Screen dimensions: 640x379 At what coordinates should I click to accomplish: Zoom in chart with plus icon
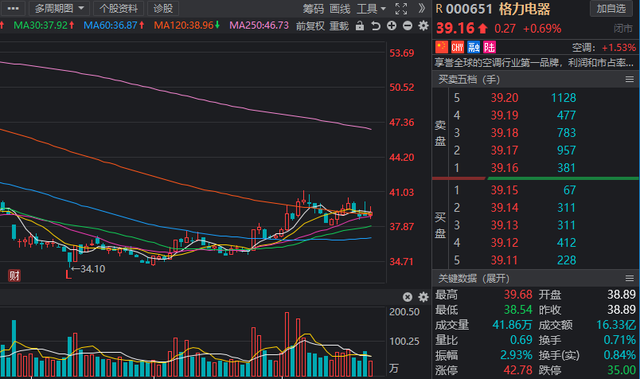(391, 26)
